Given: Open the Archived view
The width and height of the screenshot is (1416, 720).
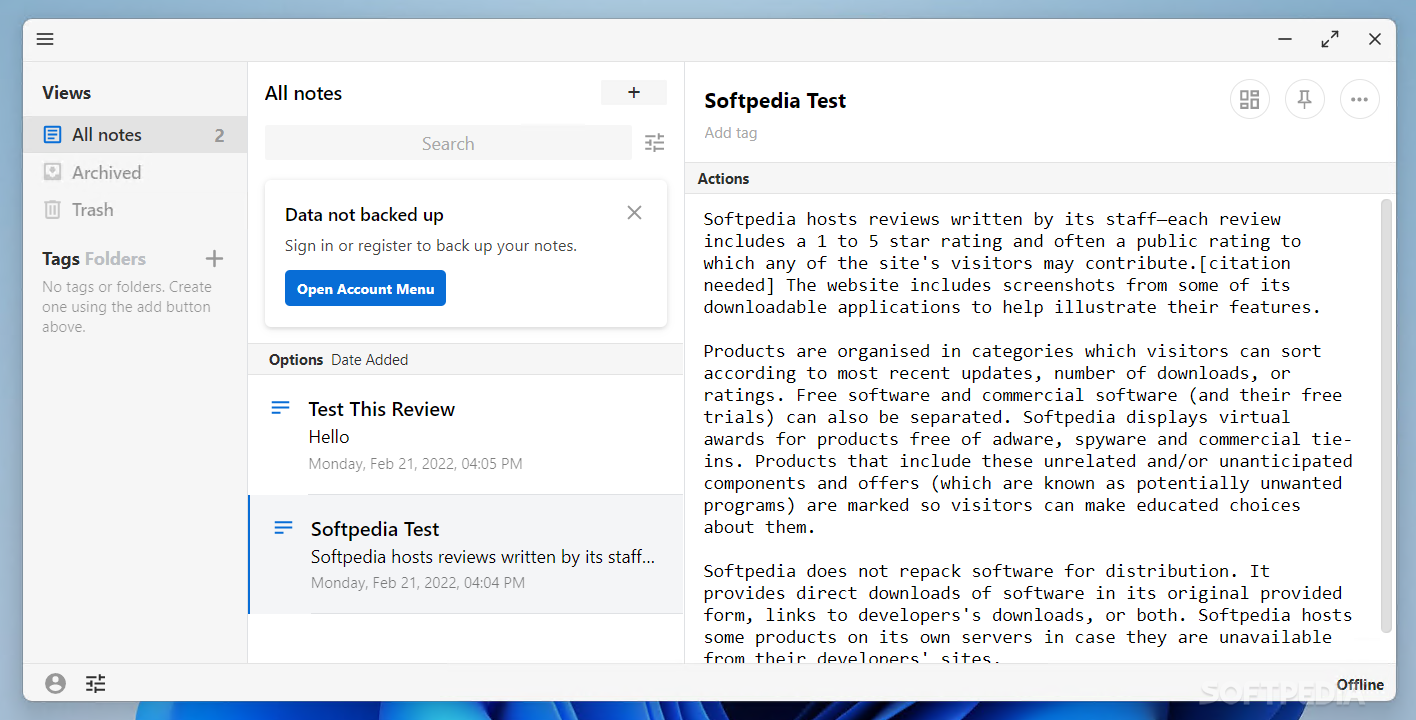Looking at the screenshot, I should tap(135, 172).
